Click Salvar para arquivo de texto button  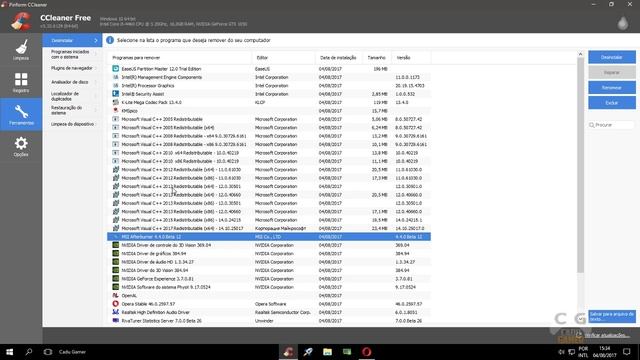click(612, 316)
